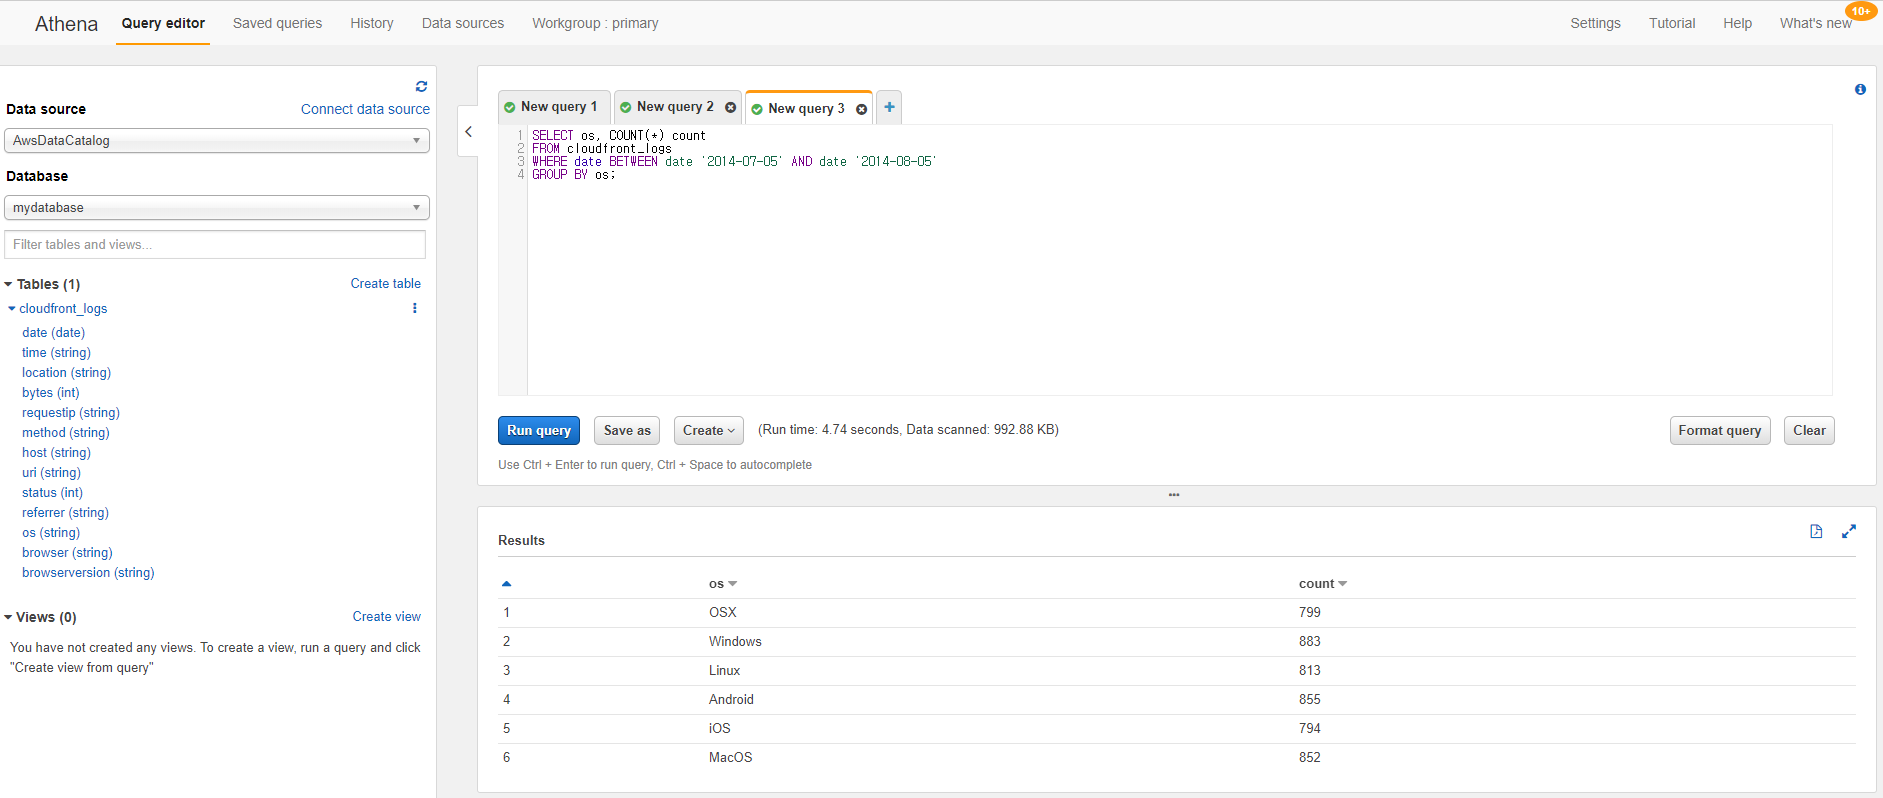Select the status (int) column

[x=52, y=493]
